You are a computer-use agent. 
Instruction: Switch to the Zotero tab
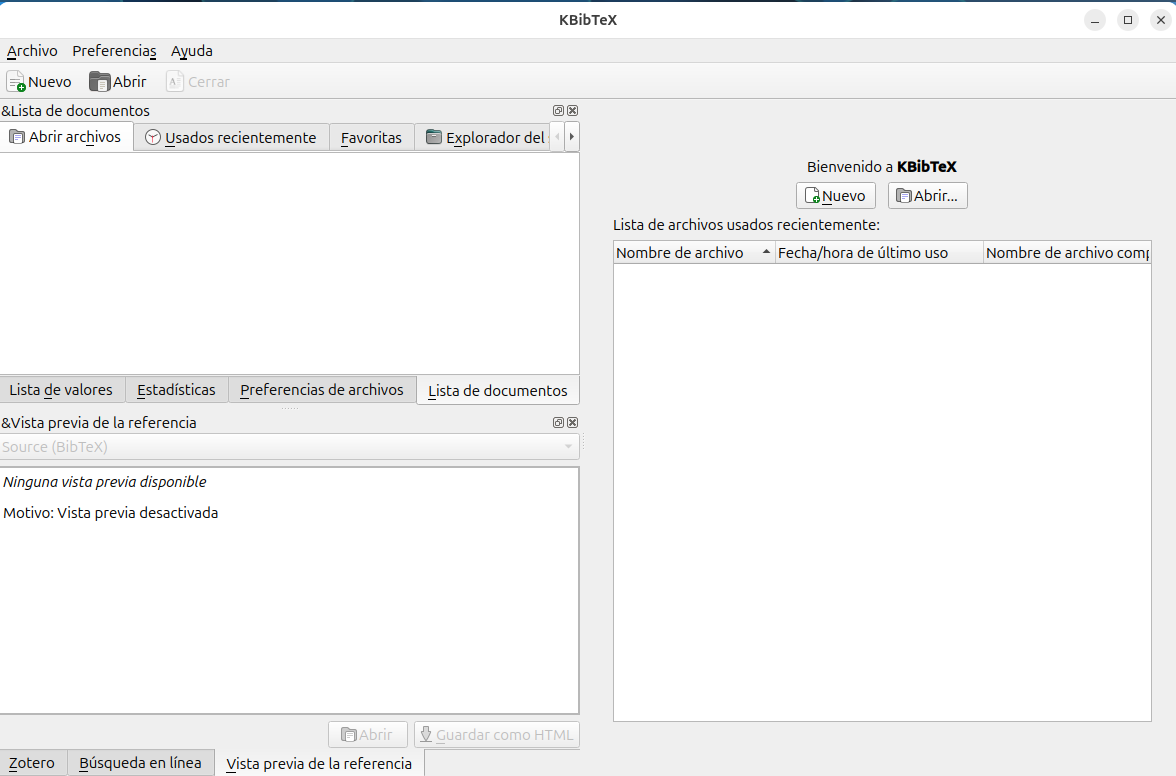pyautogui.click(x=32, y=763)
